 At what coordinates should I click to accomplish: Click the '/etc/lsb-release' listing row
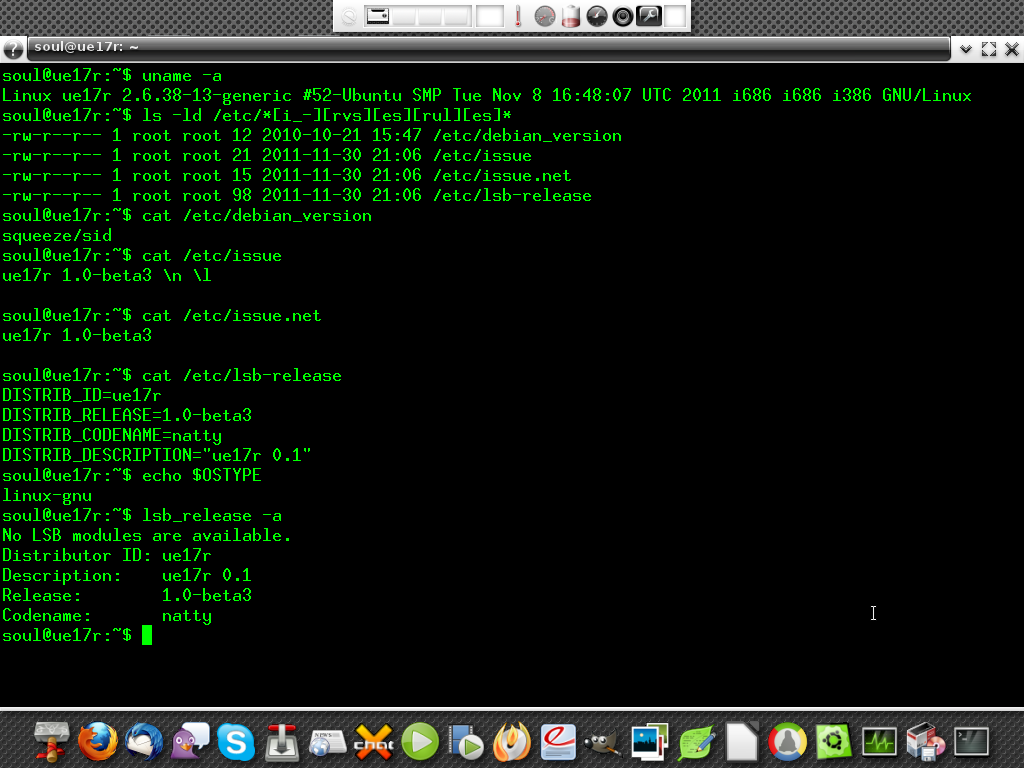(296, 196)
